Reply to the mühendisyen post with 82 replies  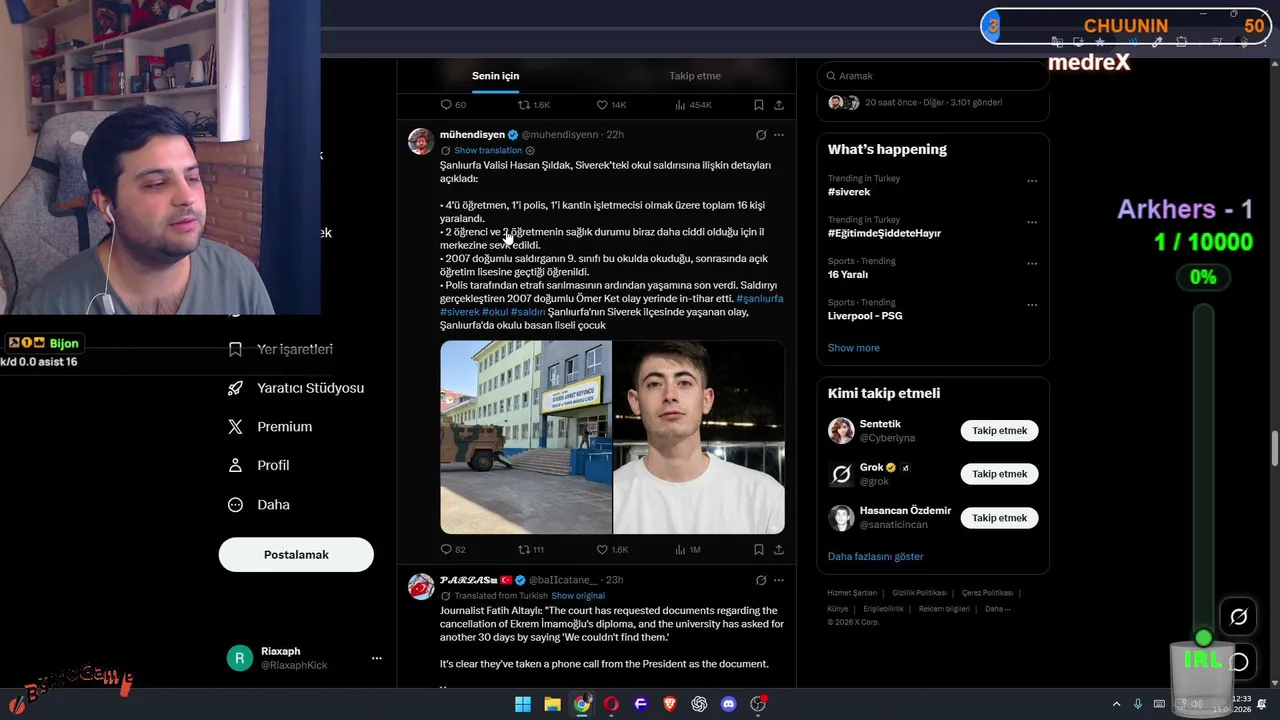click(453, 550)
